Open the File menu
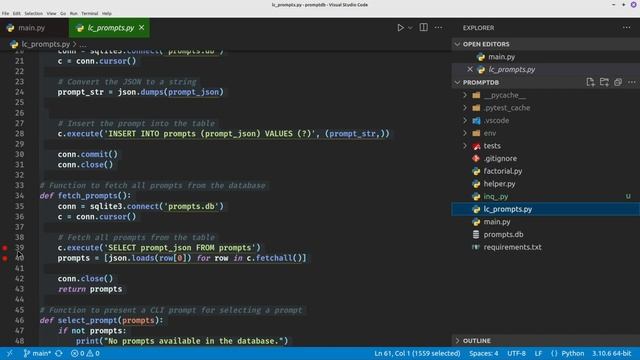 pos(5,13)
